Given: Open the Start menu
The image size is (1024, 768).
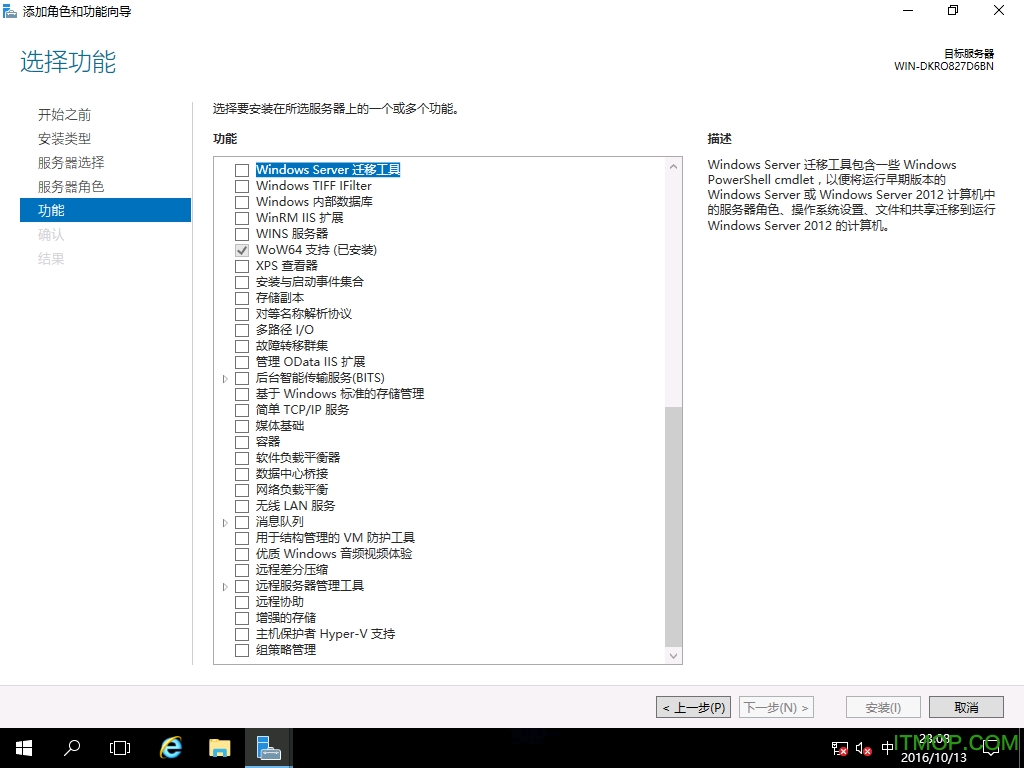Looking at the screenshot, I should point(22,747).
